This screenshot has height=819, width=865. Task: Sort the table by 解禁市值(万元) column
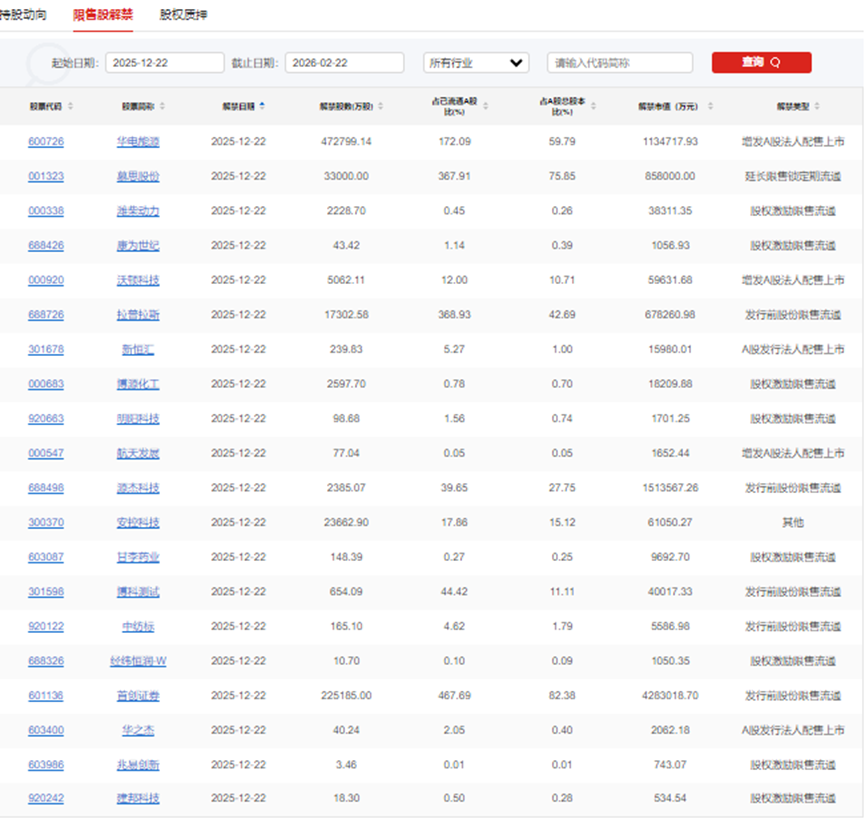(x=709, y=108)
